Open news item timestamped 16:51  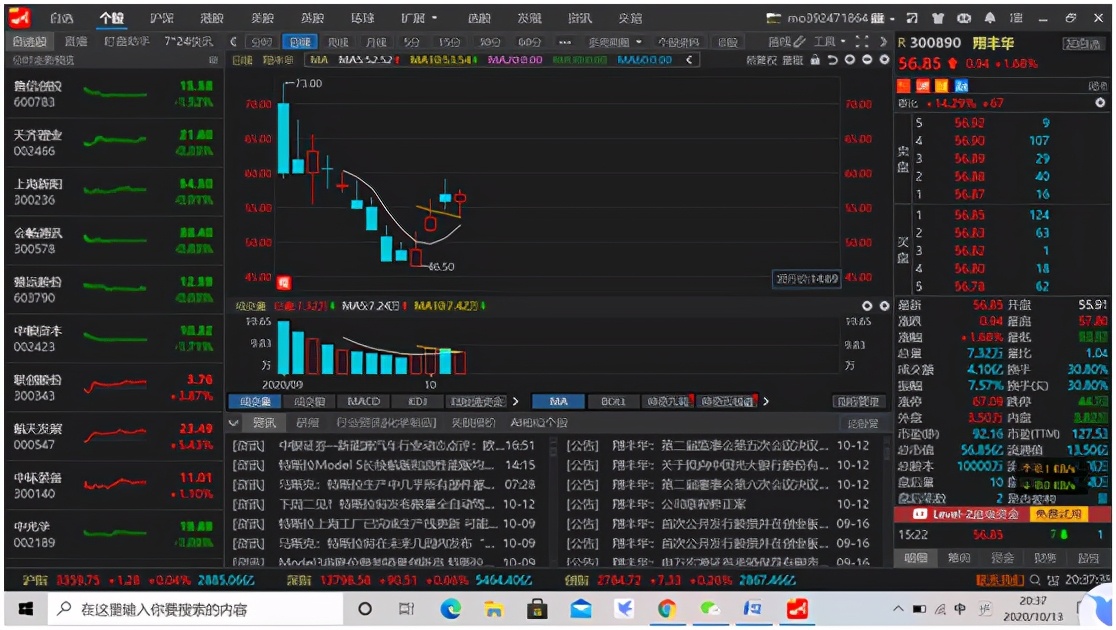(x=384, y=446)
